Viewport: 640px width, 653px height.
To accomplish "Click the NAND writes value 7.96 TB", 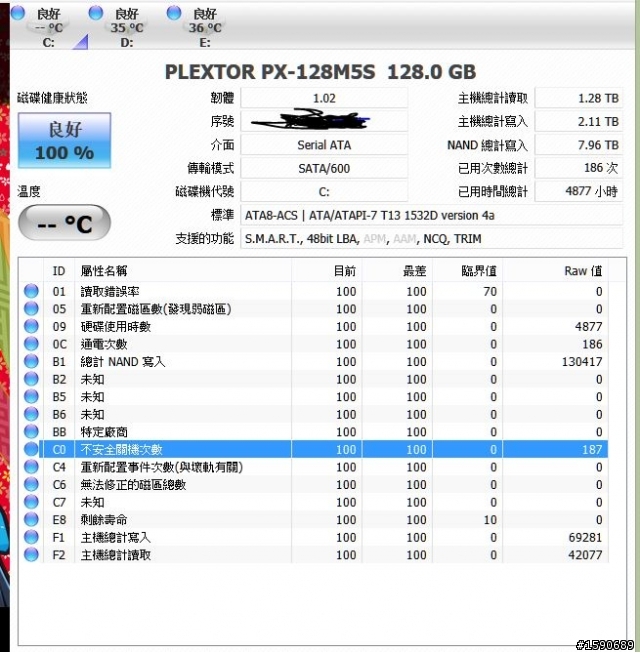I will [x=579, y=145].
